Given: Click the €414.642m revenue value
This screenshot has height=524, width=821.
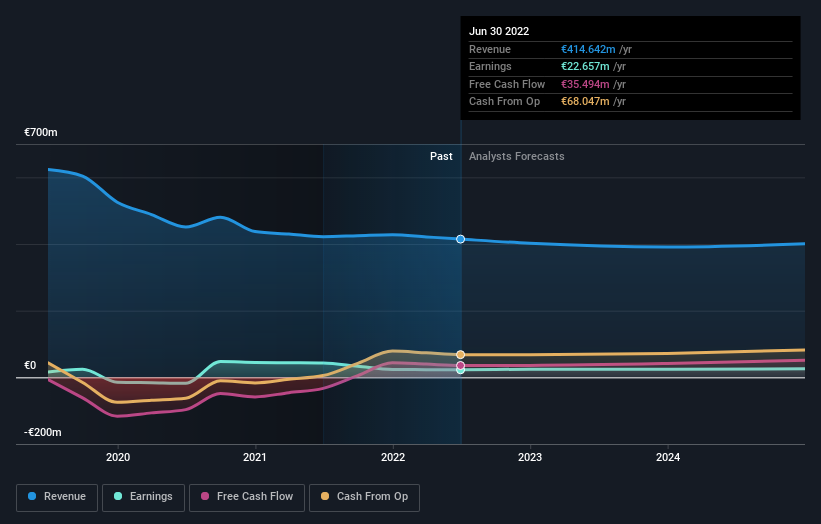Looking at the screenshot, I should [x=588, y=49].
